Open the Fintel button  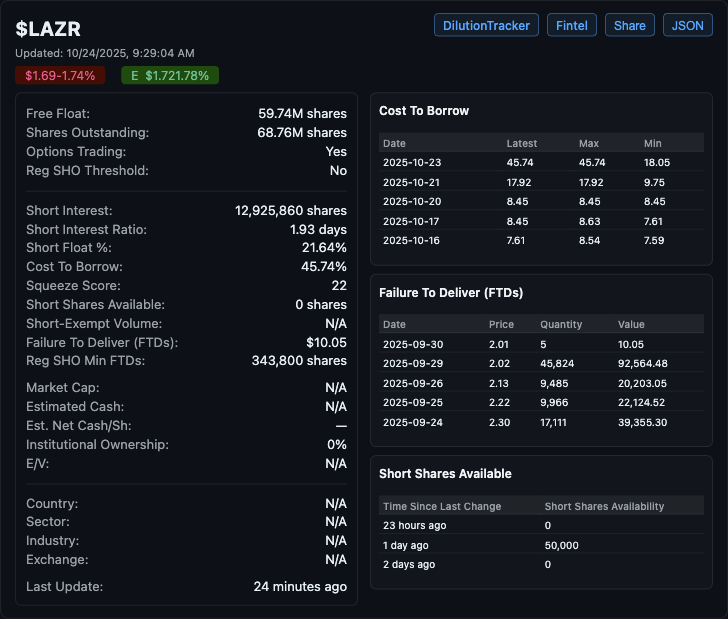click(x=572, y=25)
